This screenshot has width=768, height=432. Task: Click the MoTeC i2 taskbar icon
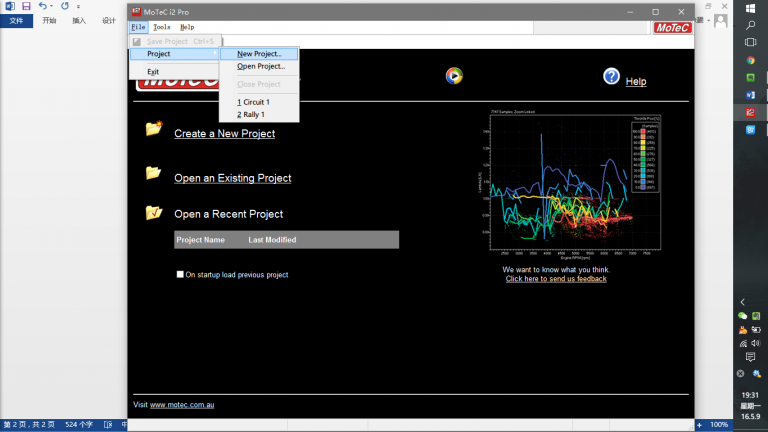click(x=750, y=112)
